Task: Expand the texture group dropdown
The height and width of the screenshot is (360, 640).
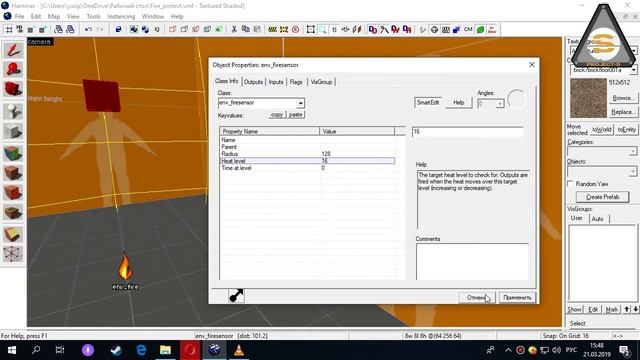Action: point(633,51)
